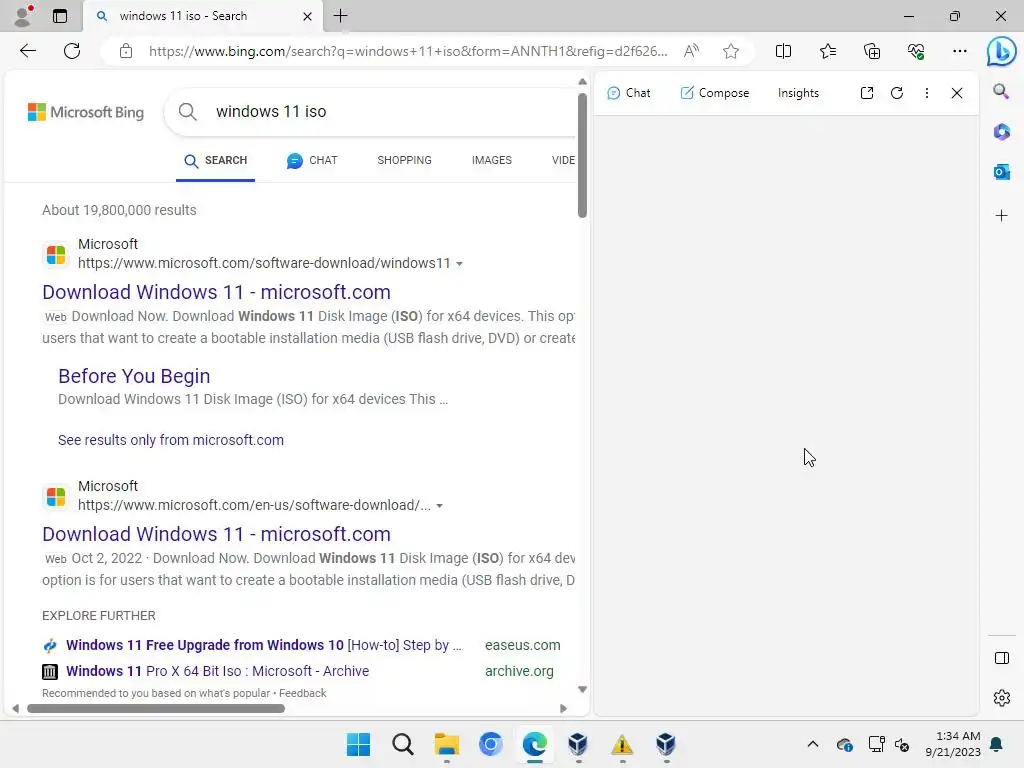Open Windows 11 Pro X 64 Bit Iso Archive link
The width and height of the screenshot is (1024, 768).
[217, 671]
